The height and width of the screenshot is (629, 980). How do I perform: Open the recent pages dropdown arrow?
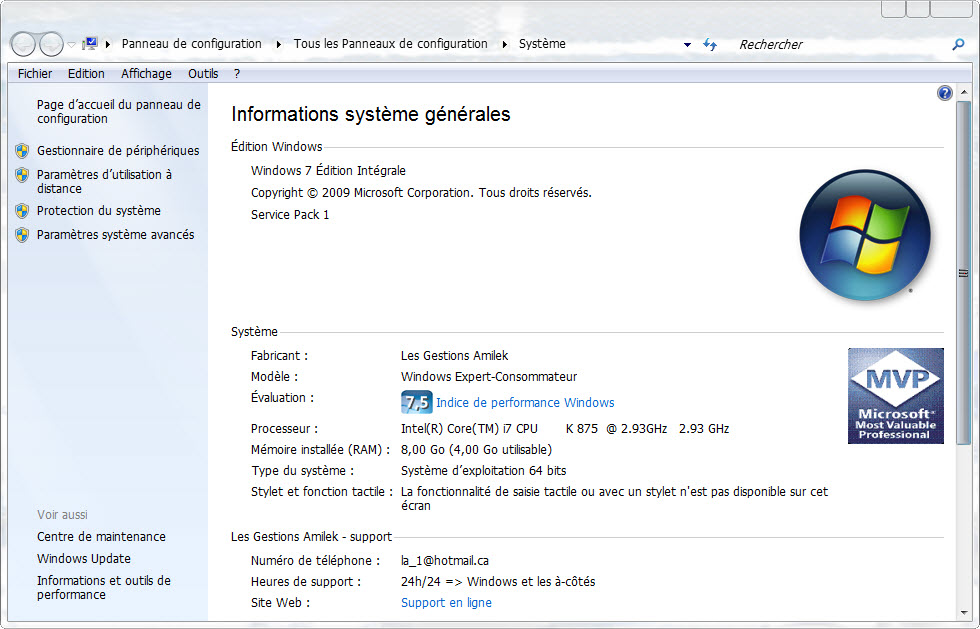click(x=71, y=44)
